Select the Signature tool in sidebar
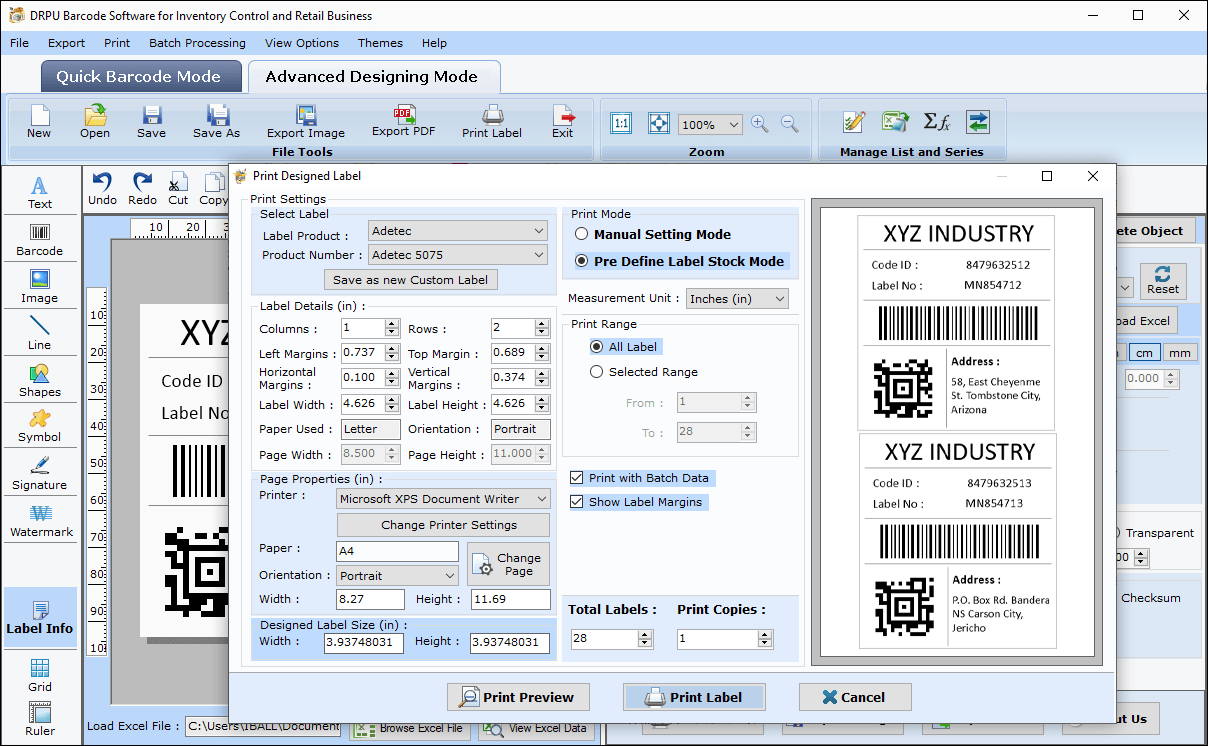This screenshot has width=1208, height=746. point(40,474)
